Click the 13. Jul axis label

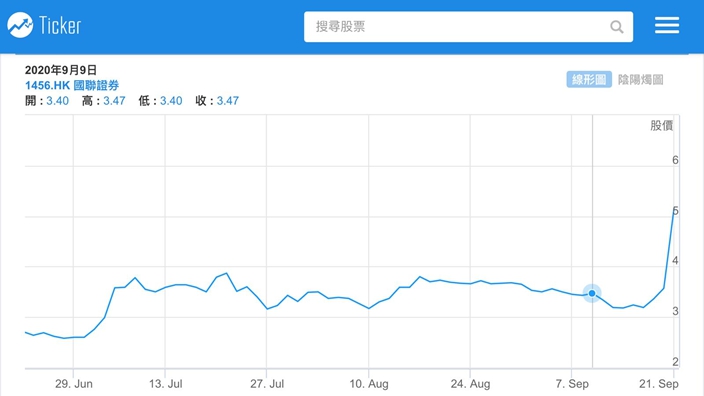tap(166, 384)
